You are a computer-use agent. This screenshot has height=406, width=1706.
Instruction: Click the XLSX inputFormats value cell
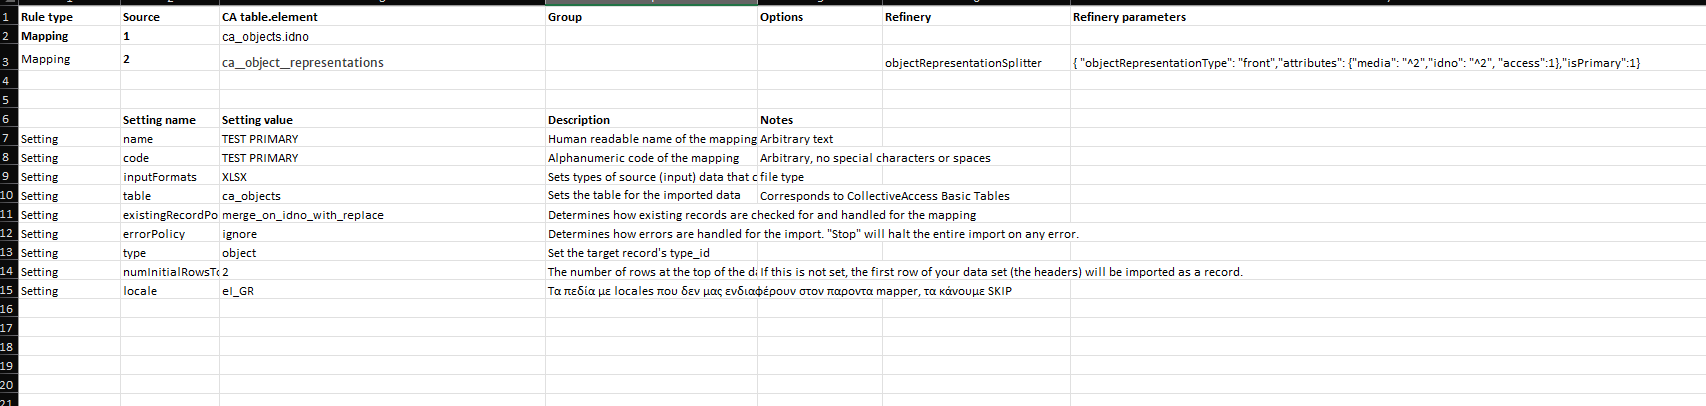[x=234, y=177]
